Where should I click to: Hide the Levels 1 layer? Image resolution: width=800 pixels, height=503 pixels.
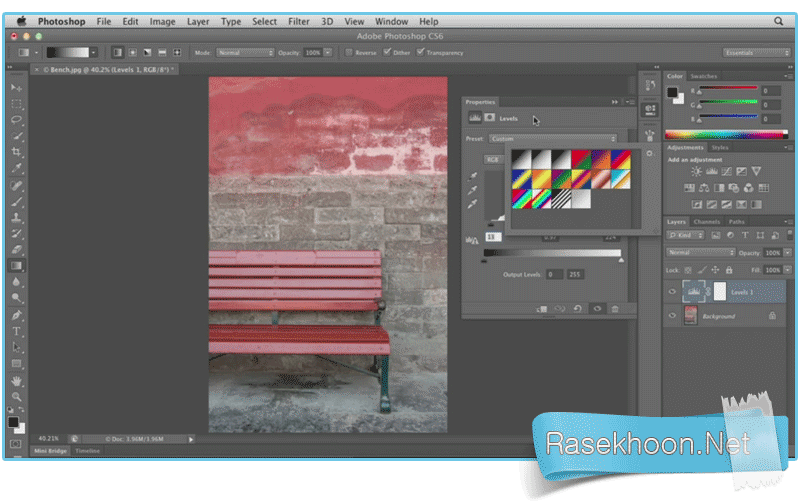(x=672, y=292)
